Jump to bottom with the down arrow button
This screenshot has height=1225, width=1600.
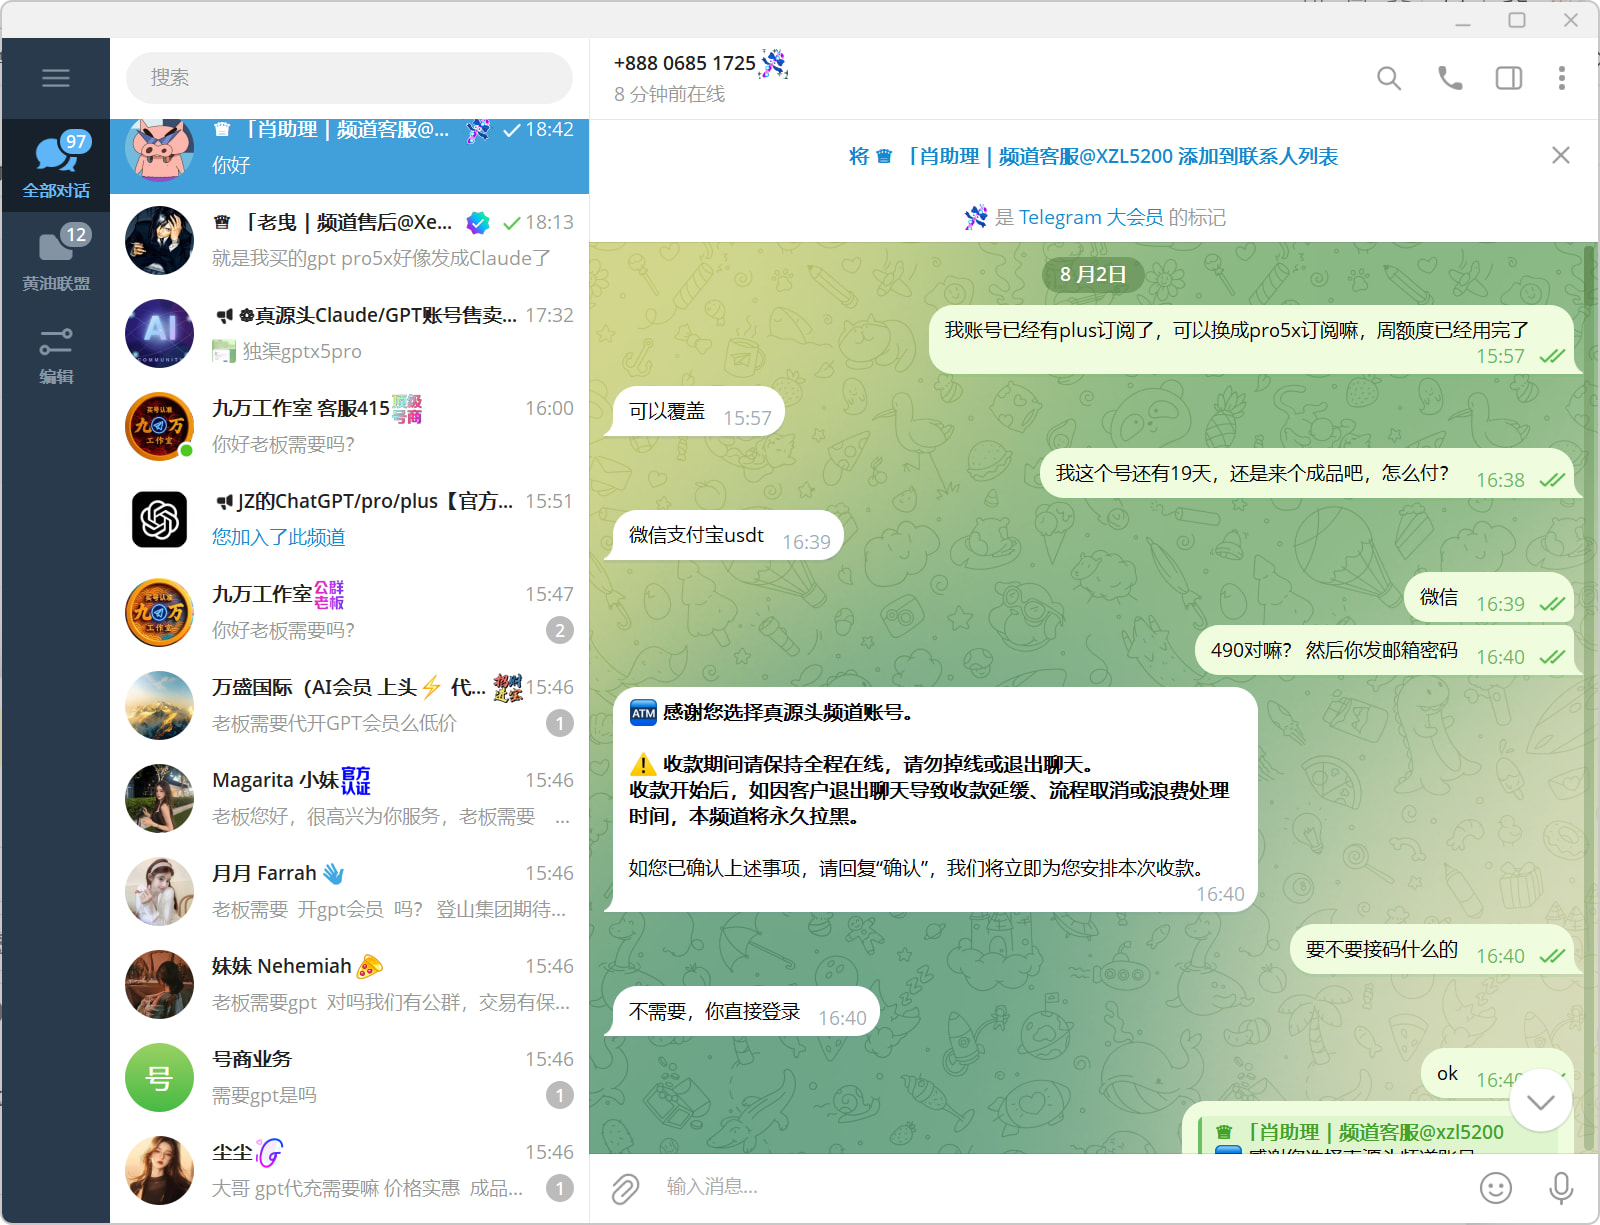[1540, 1101]
